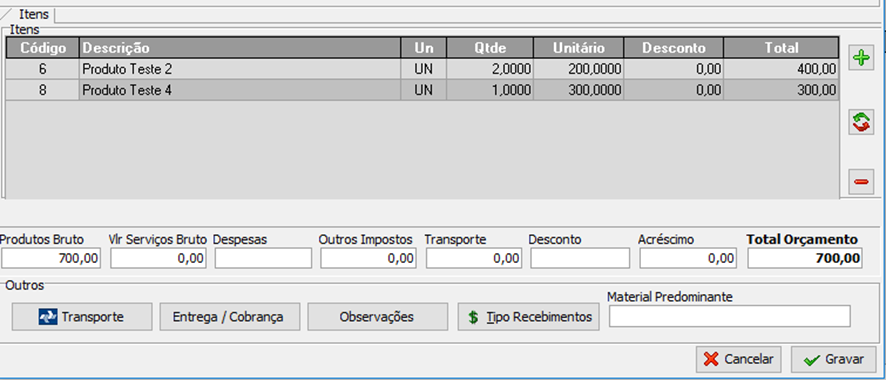
Task: Open the Transporte options button
Action: pos(82,317)
